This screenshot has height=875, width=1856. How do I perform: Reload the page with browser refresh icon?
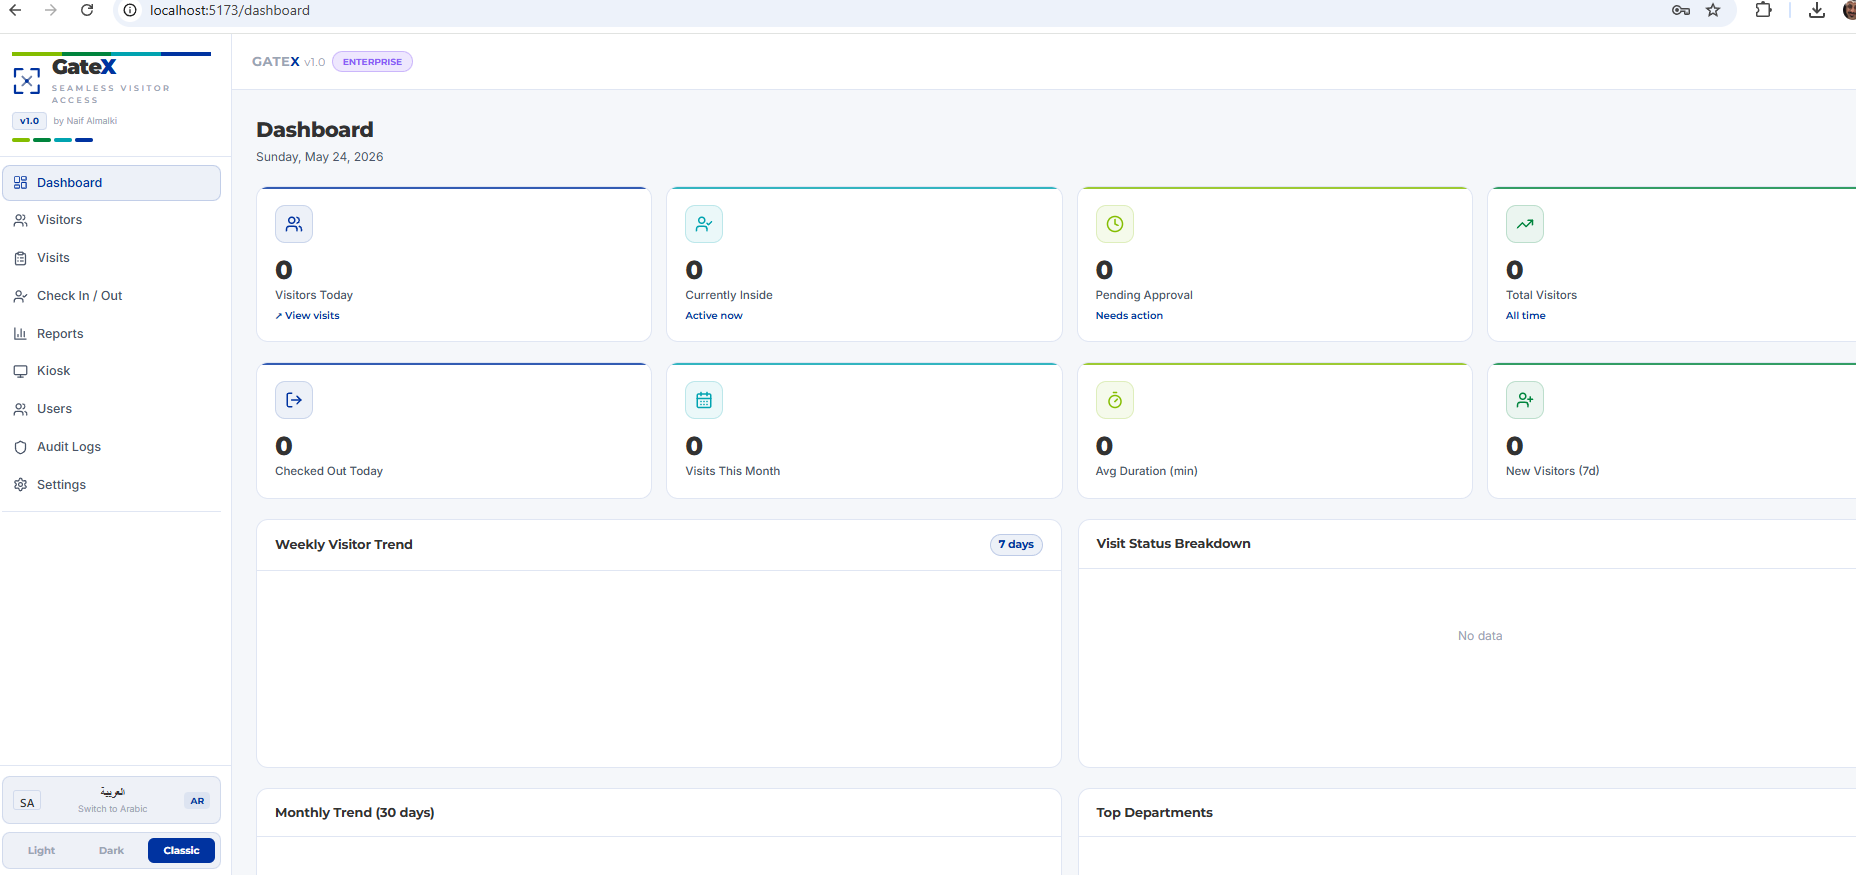pos(87,10)
